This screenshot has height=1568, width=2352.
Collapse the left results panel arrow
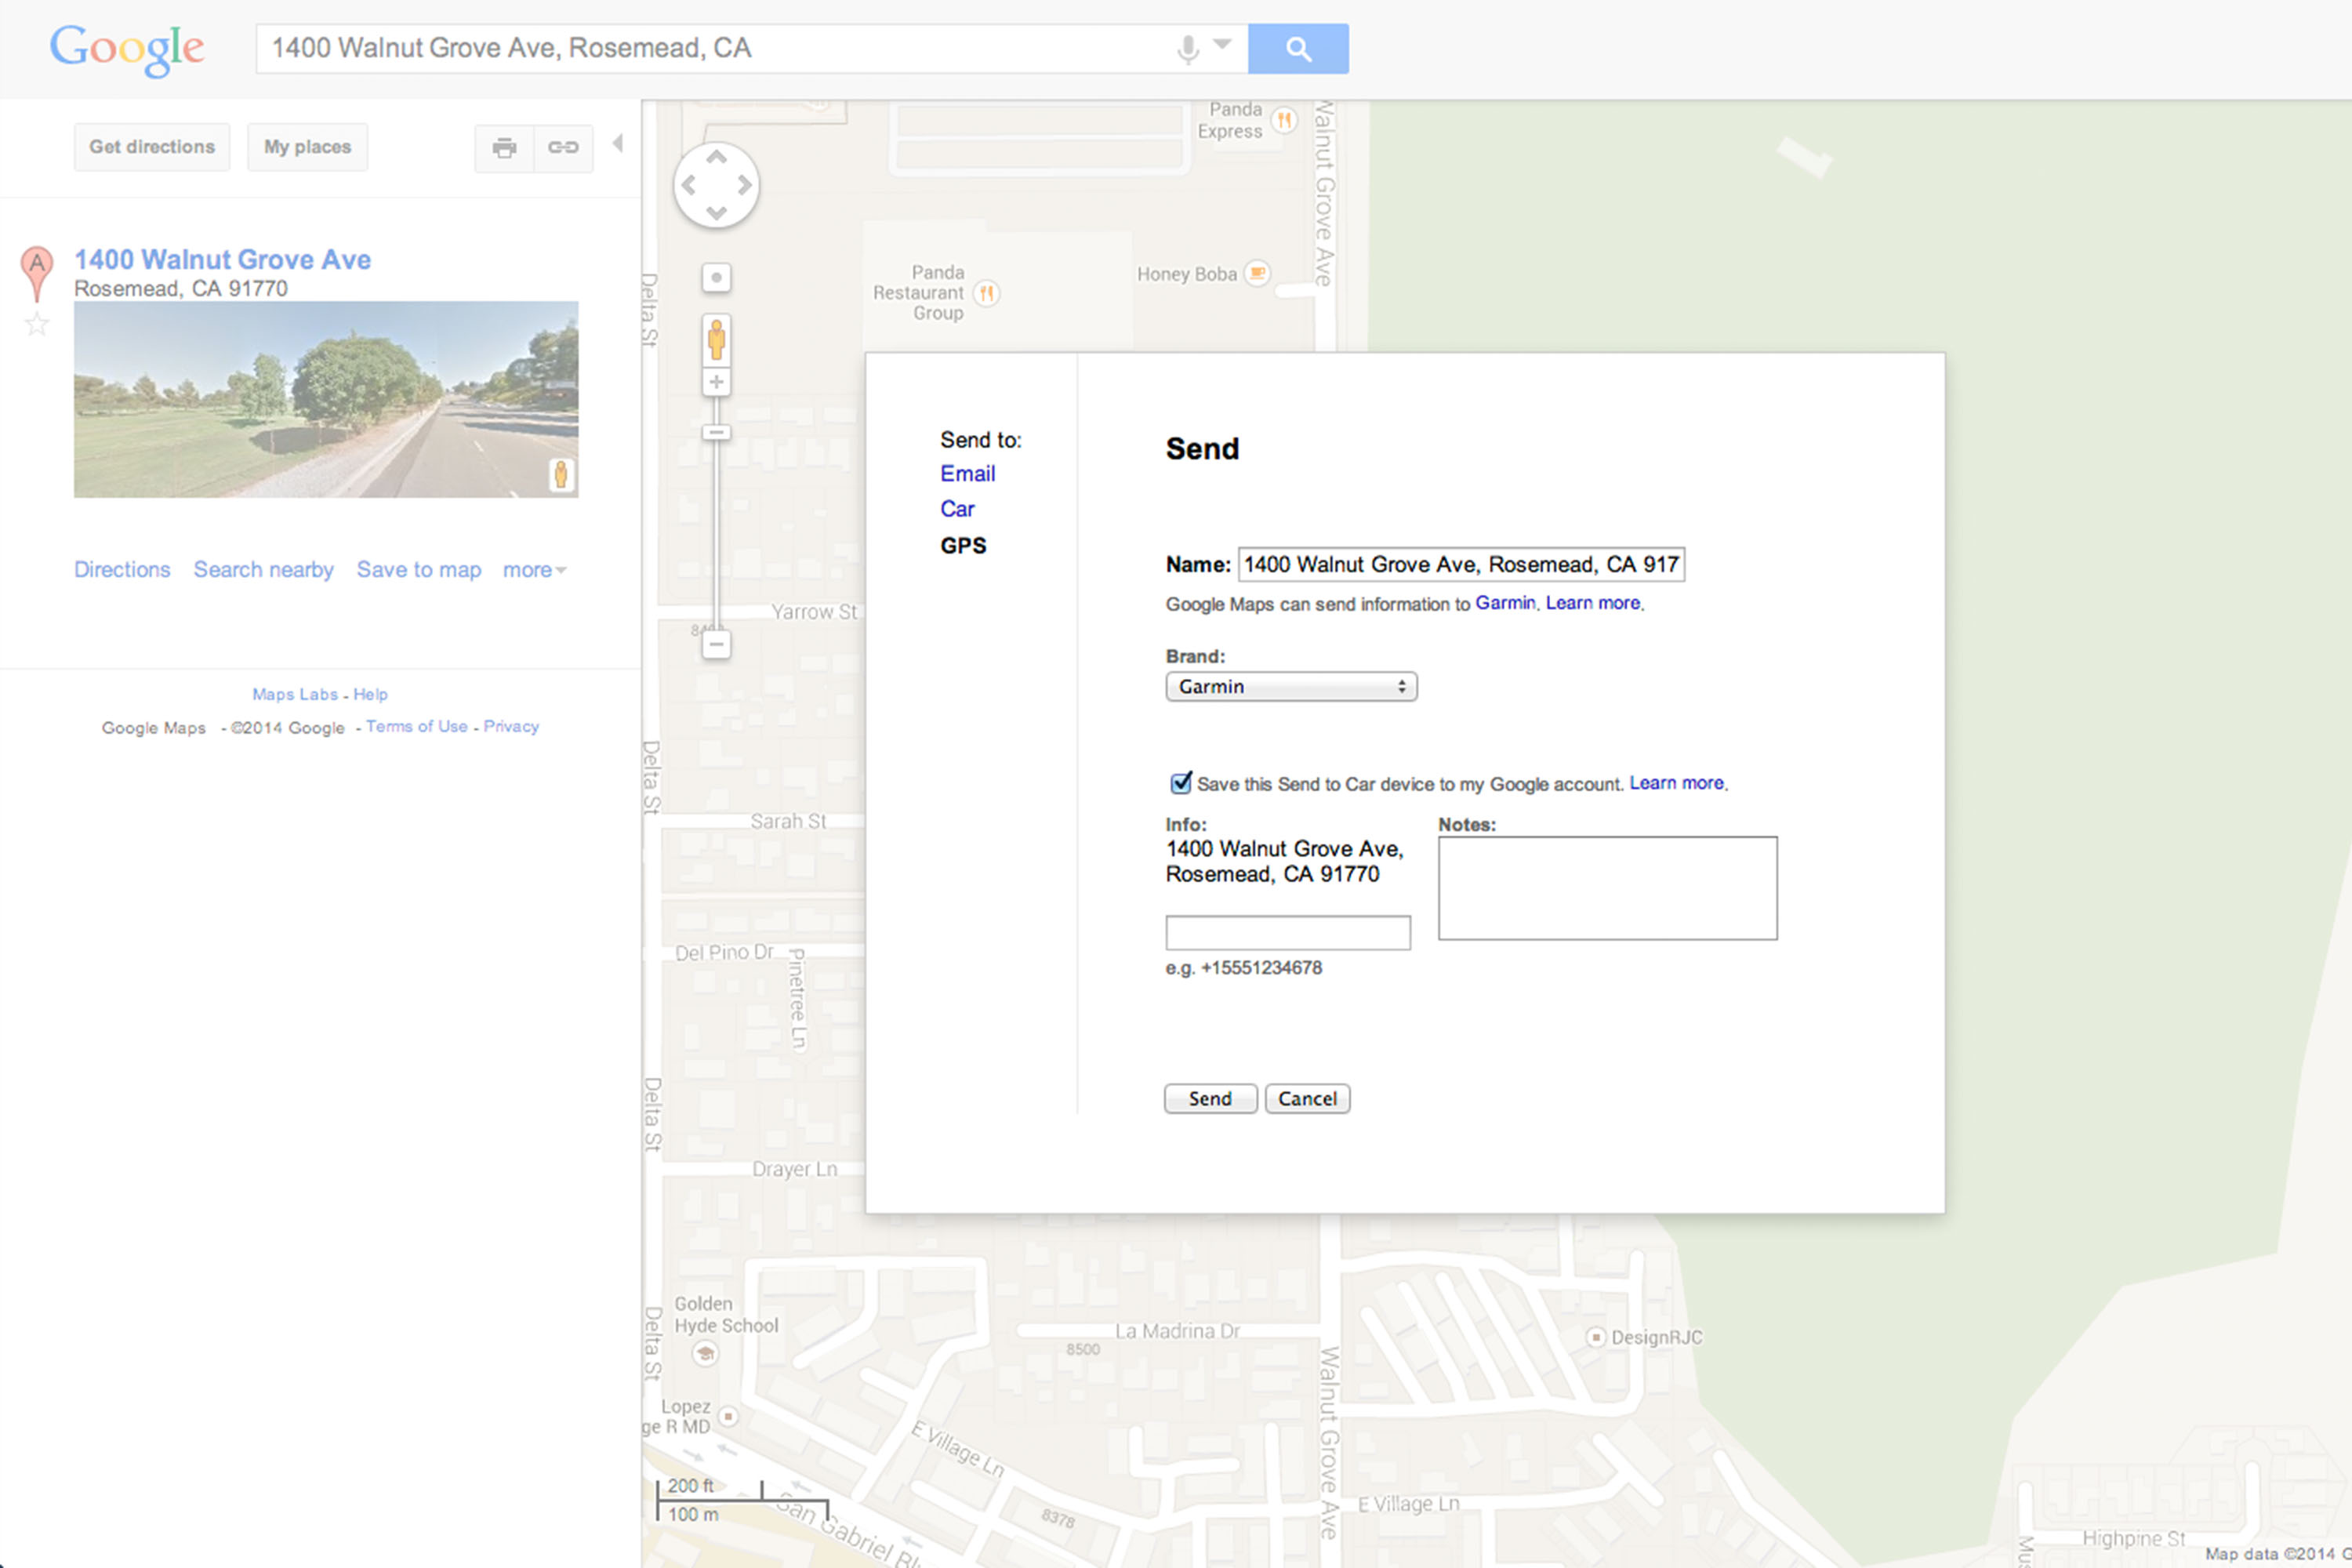(x=618, y=143)
